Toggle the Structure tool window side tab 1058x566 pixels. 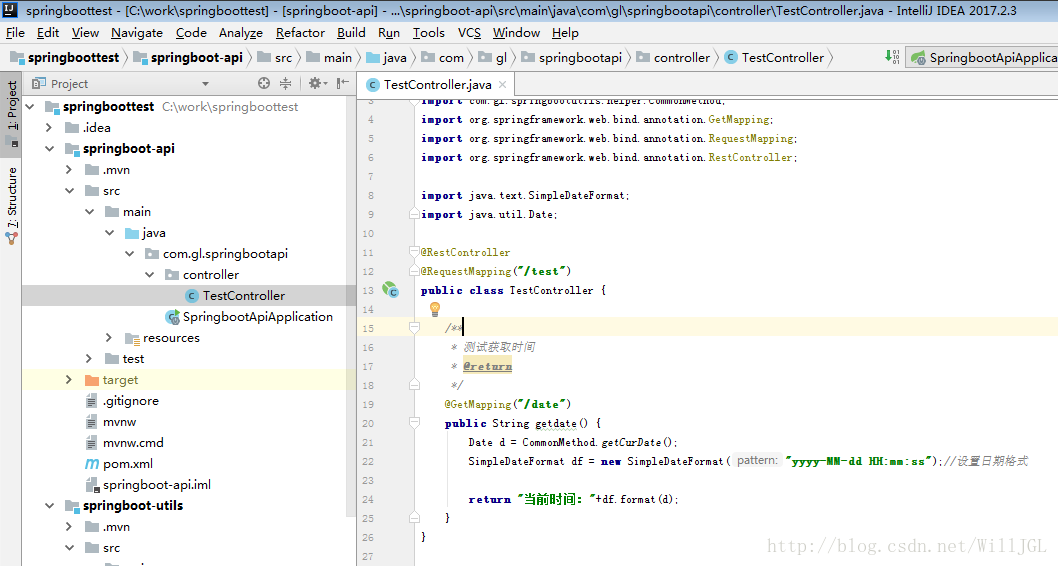tap(12, 198)
